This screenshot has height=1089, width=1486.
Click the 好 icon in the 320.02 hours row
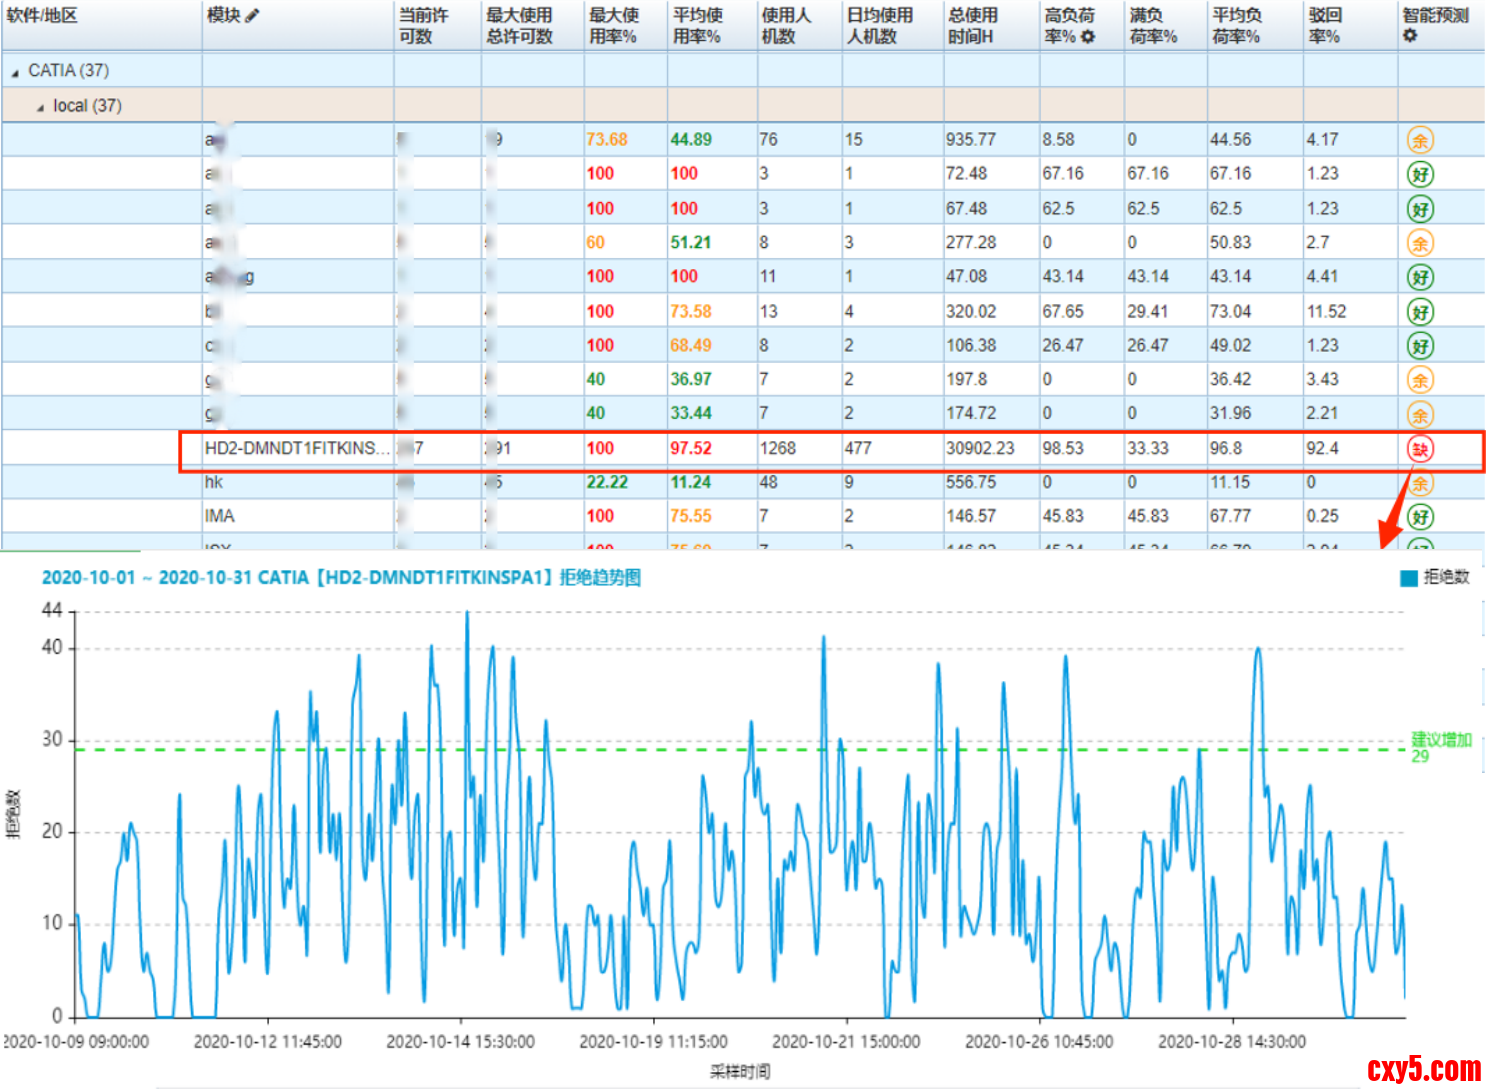click(x=1420, y=312)
